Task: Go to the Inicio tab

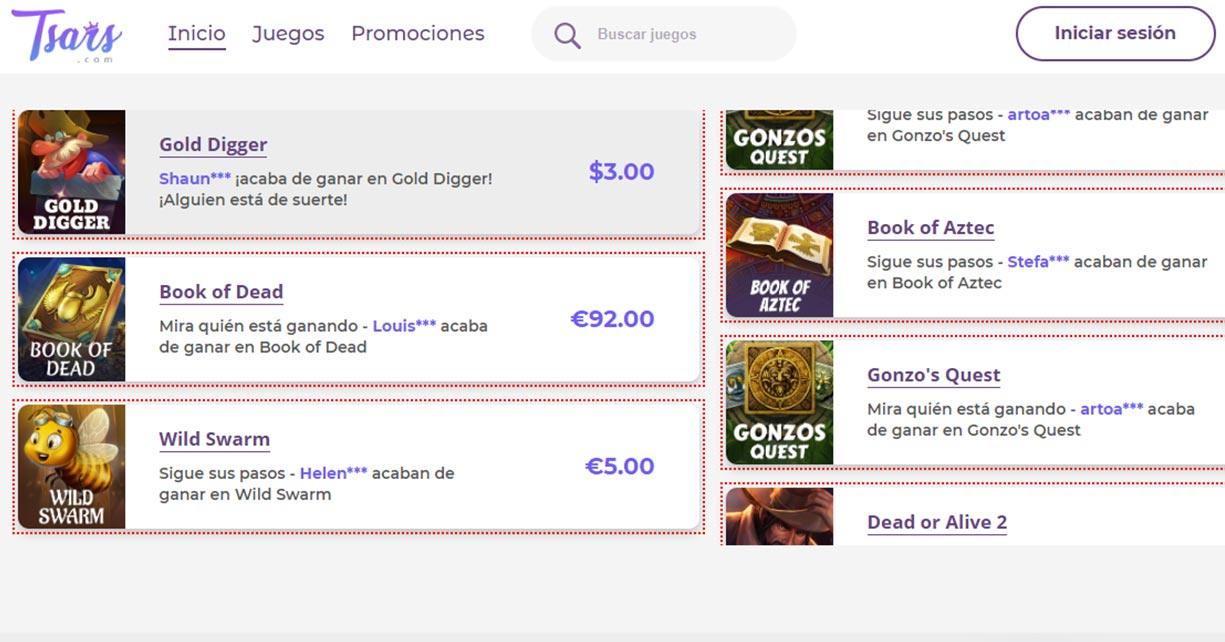Action: pyautogui.click(x=197, y=33)
